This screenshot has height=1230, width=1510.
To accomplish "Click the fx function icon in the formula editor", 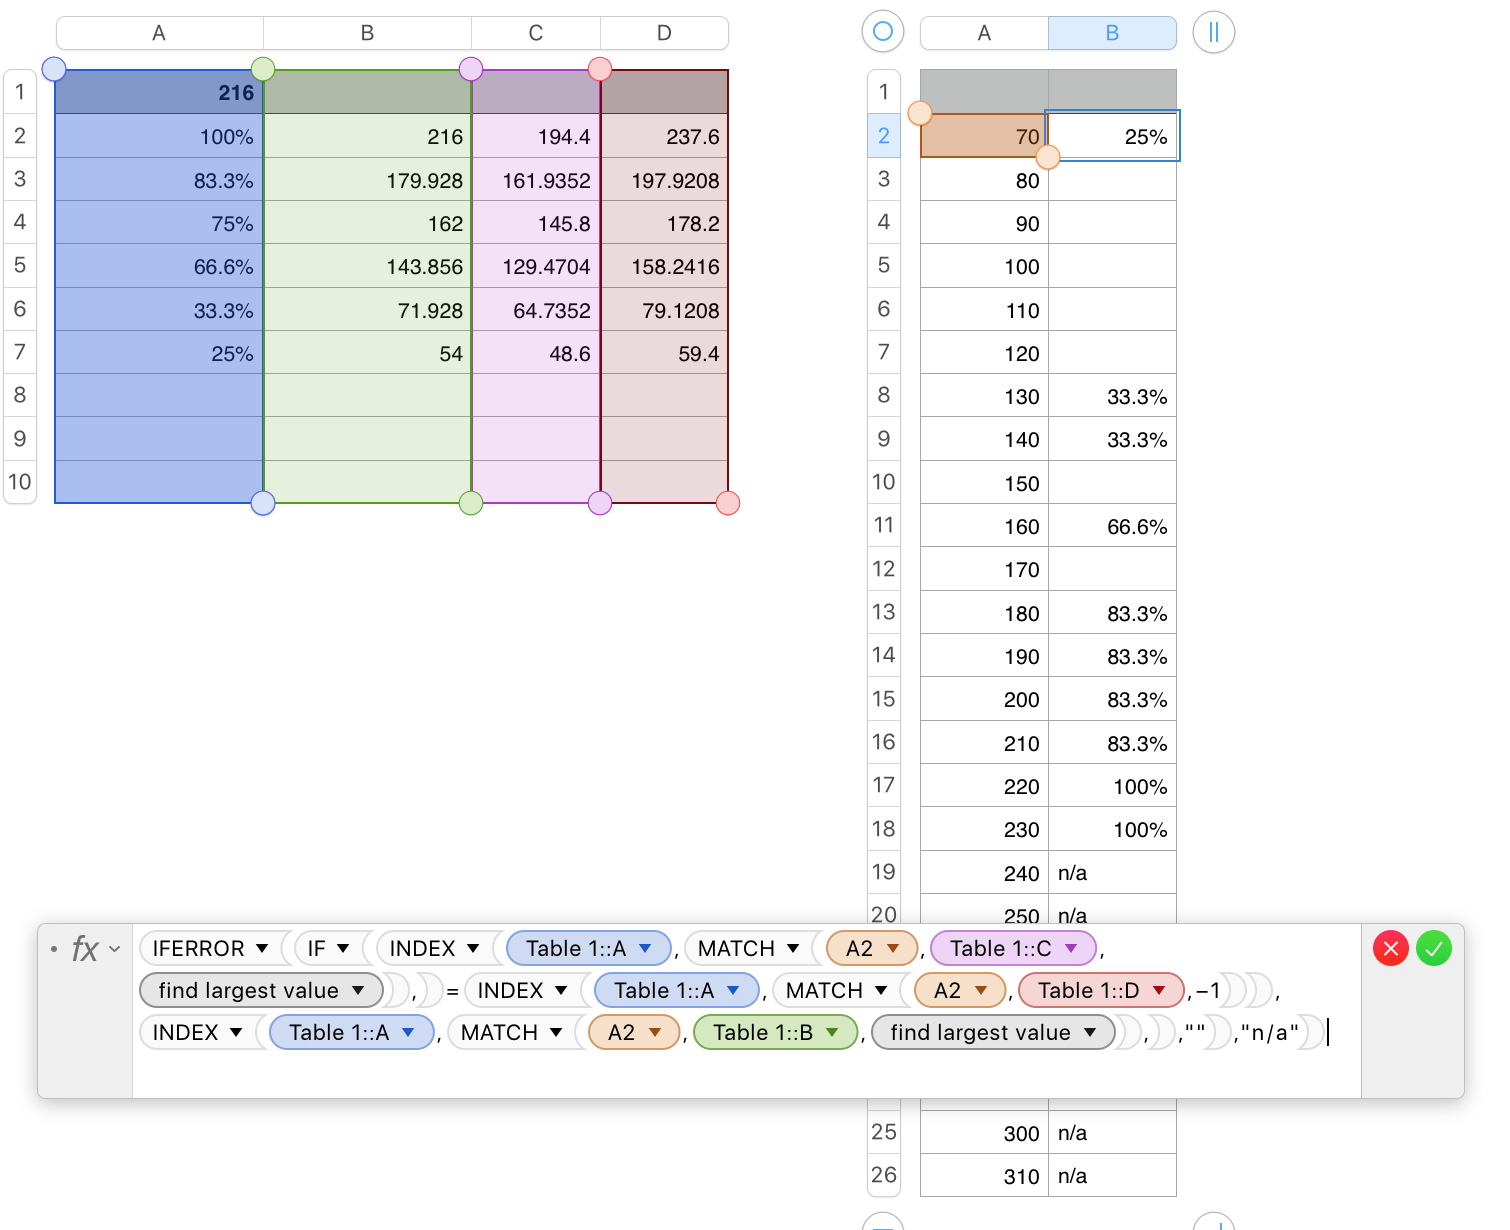I will tap(85, 948).
